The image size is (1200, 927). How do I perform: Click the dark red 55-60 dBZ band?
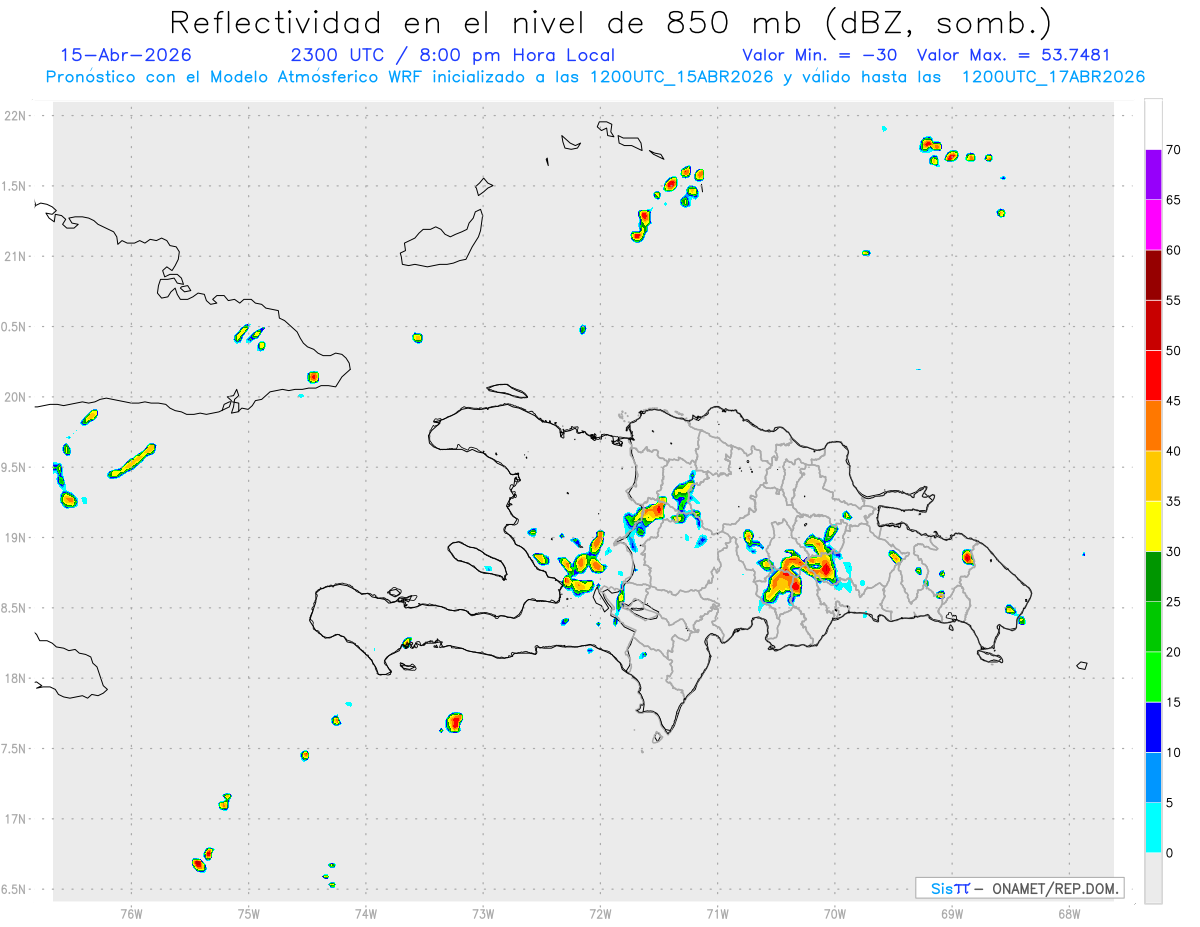click(1153, 275)
